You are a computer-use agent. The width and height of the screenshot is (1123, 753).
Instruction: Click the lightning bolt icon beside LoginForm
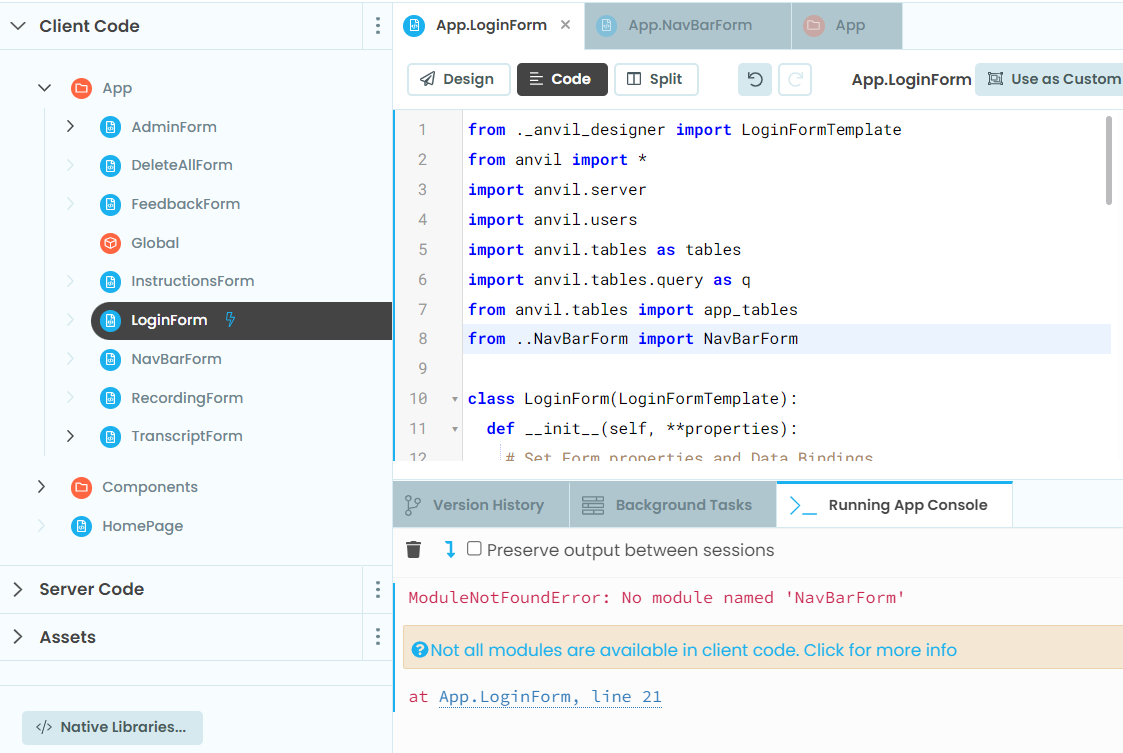(x=230, y=320)
